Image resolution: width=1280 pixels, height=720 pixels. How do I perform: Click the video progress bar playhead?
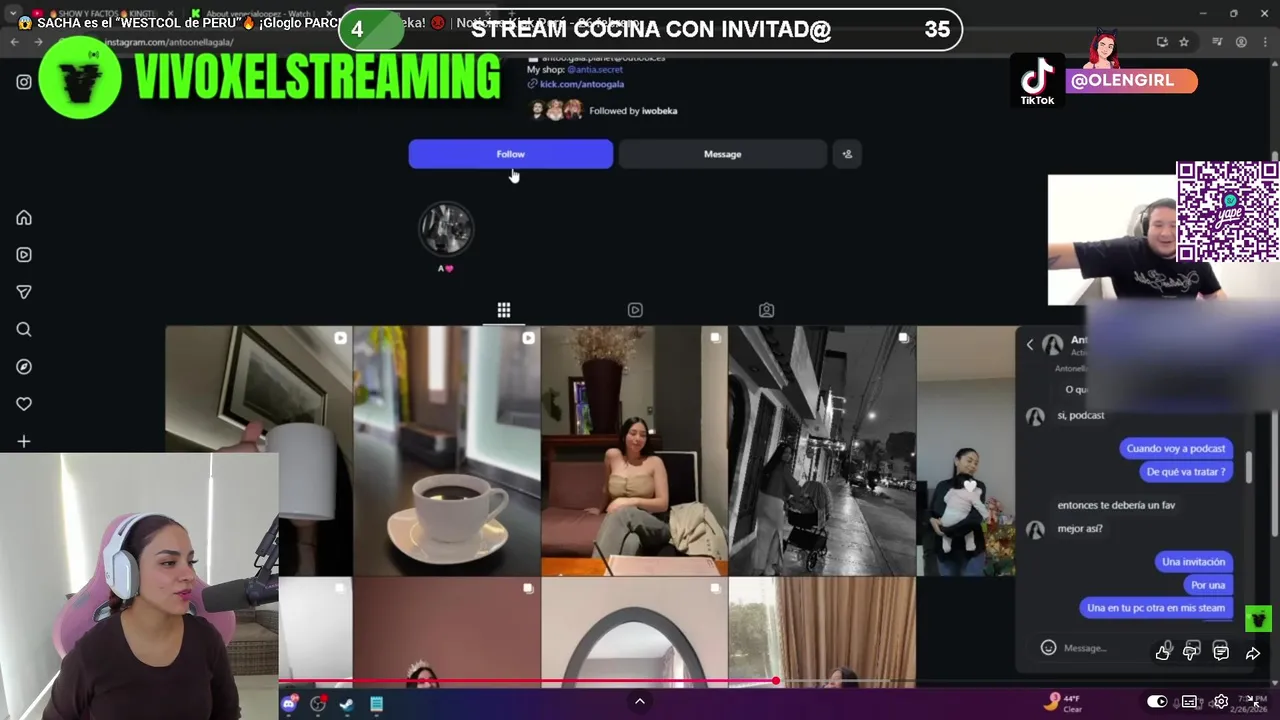click(x=776, y=681)
